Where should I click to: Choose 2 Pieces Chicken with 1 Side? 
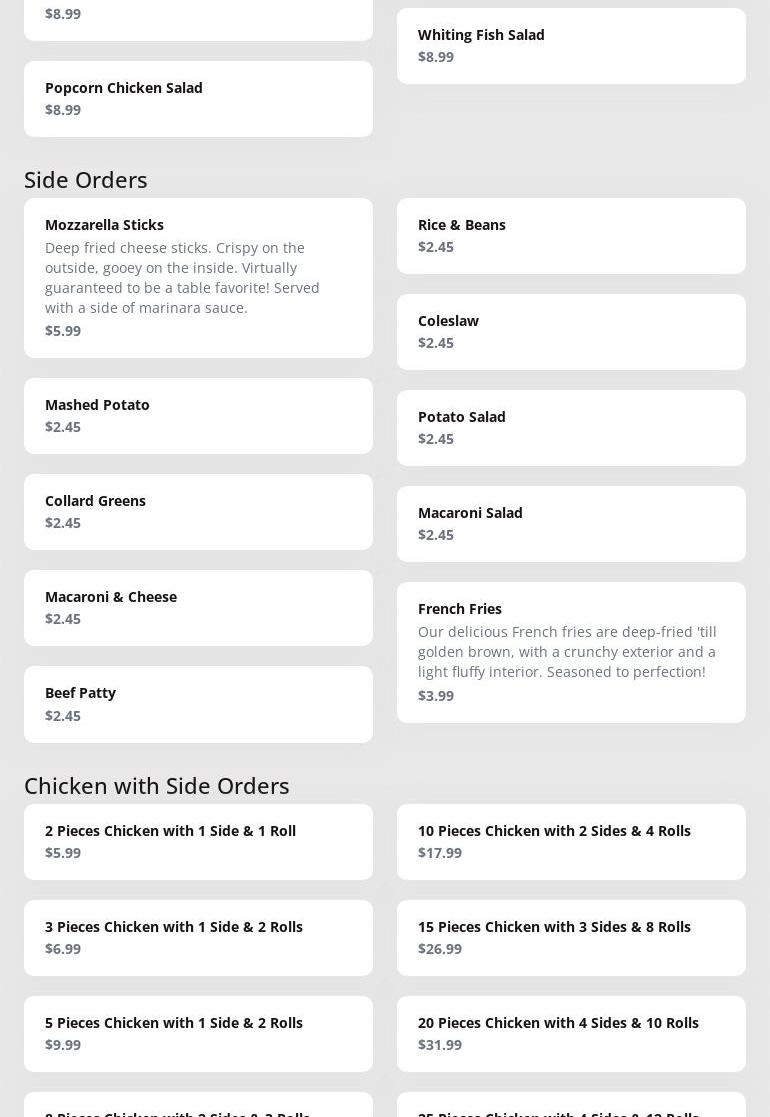(x=198, y=841)
